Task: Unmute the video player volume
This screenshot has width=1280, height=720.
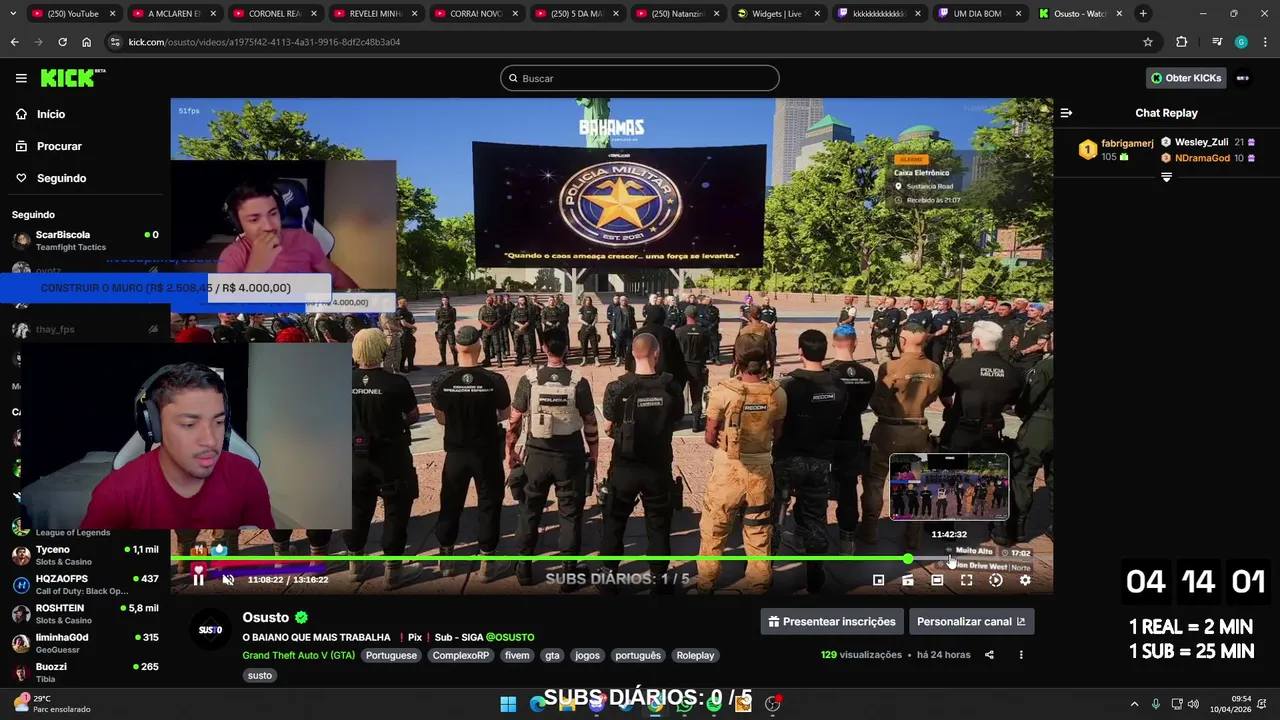Action: click(x=228, y=579)
